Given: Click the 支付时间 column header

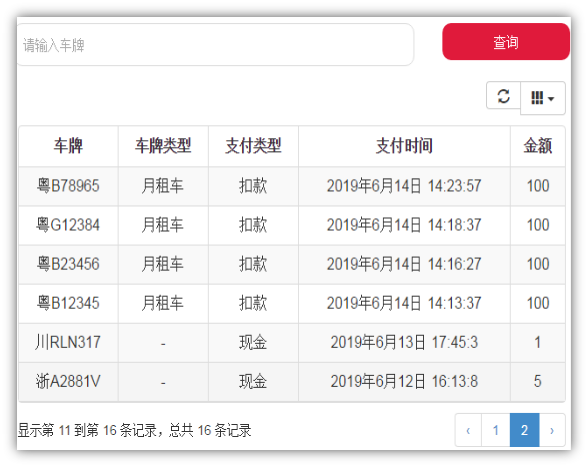Looking at the screenshot, I should (x=404, y=146).
